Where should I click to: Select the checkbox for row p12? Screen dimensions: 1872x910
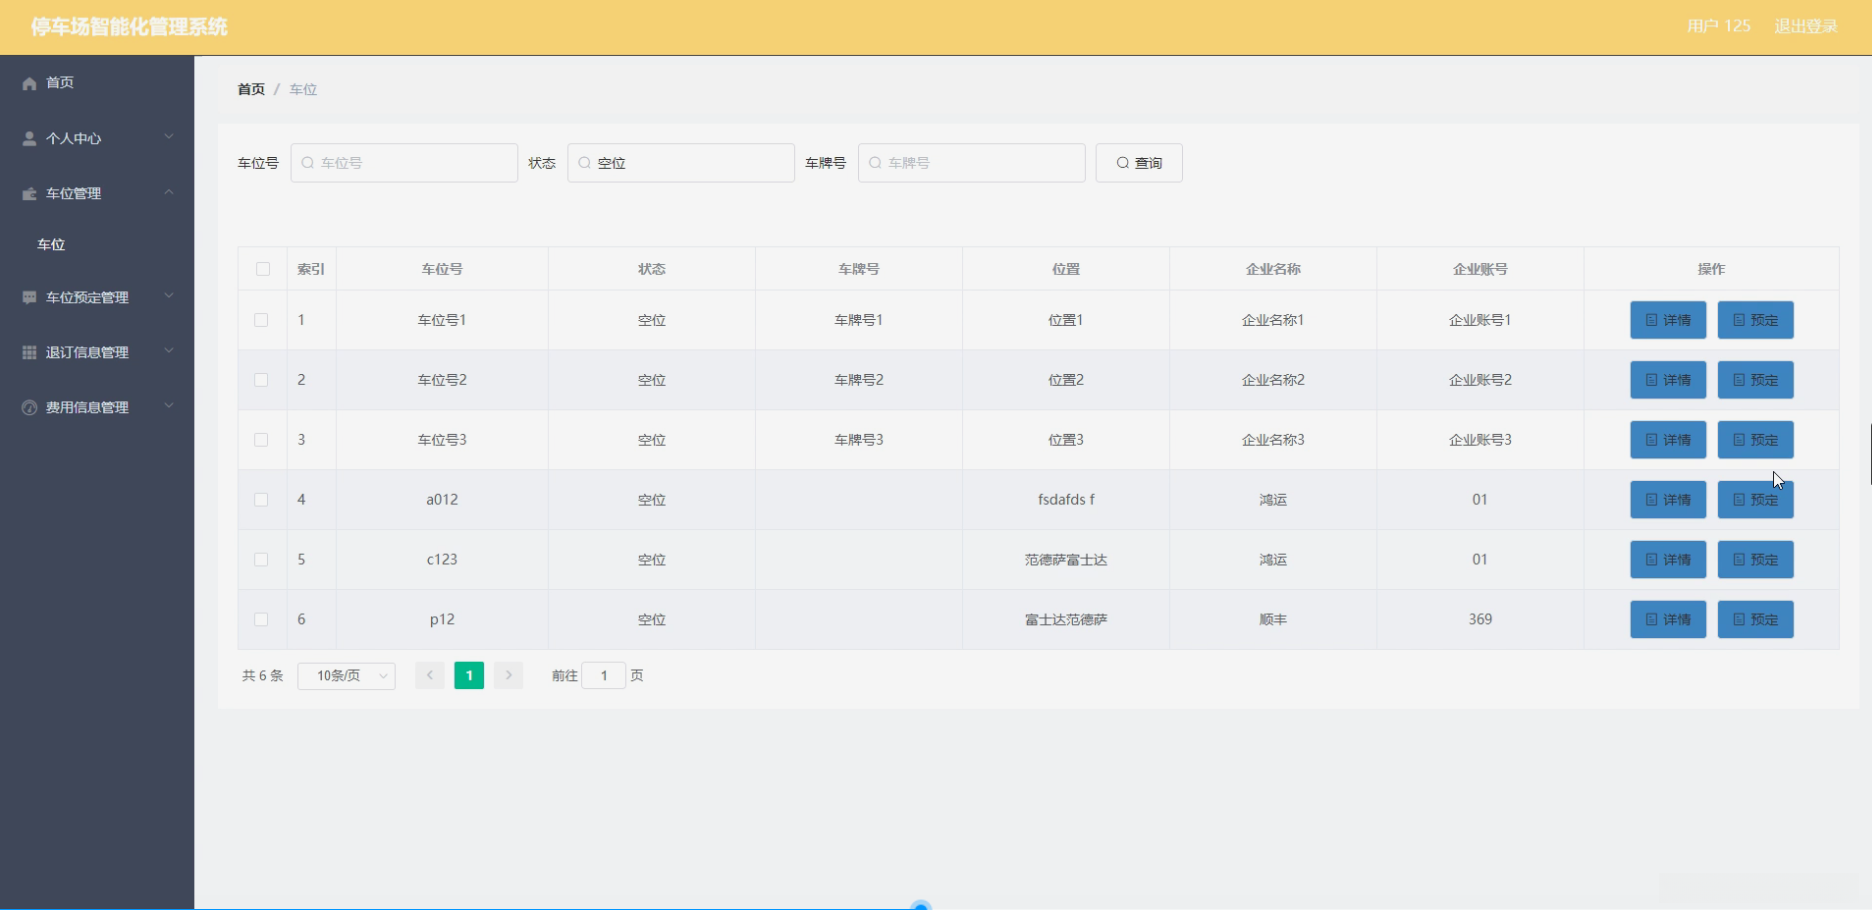(261, 620)
